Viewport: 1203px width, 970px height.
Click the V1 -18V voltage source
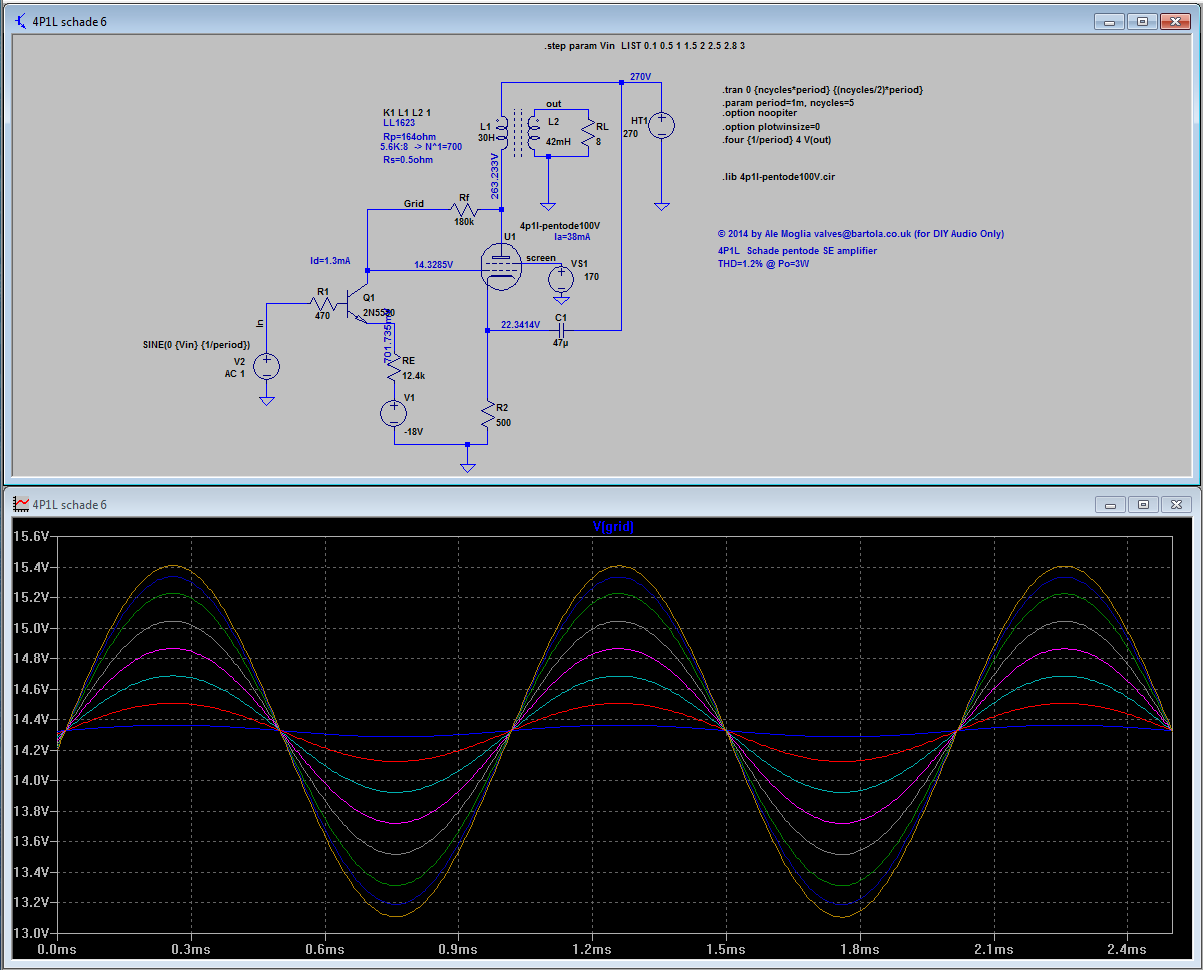coord(394,412)
